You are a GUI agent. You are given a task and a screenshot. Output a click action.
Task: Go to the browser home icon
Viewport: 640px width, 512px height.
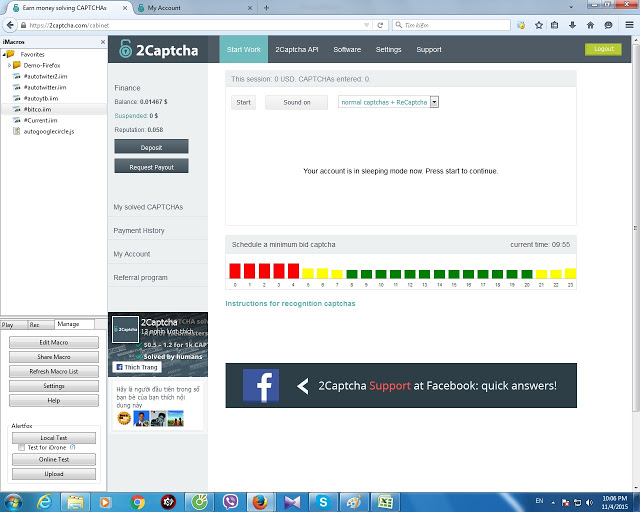(590, 25)
